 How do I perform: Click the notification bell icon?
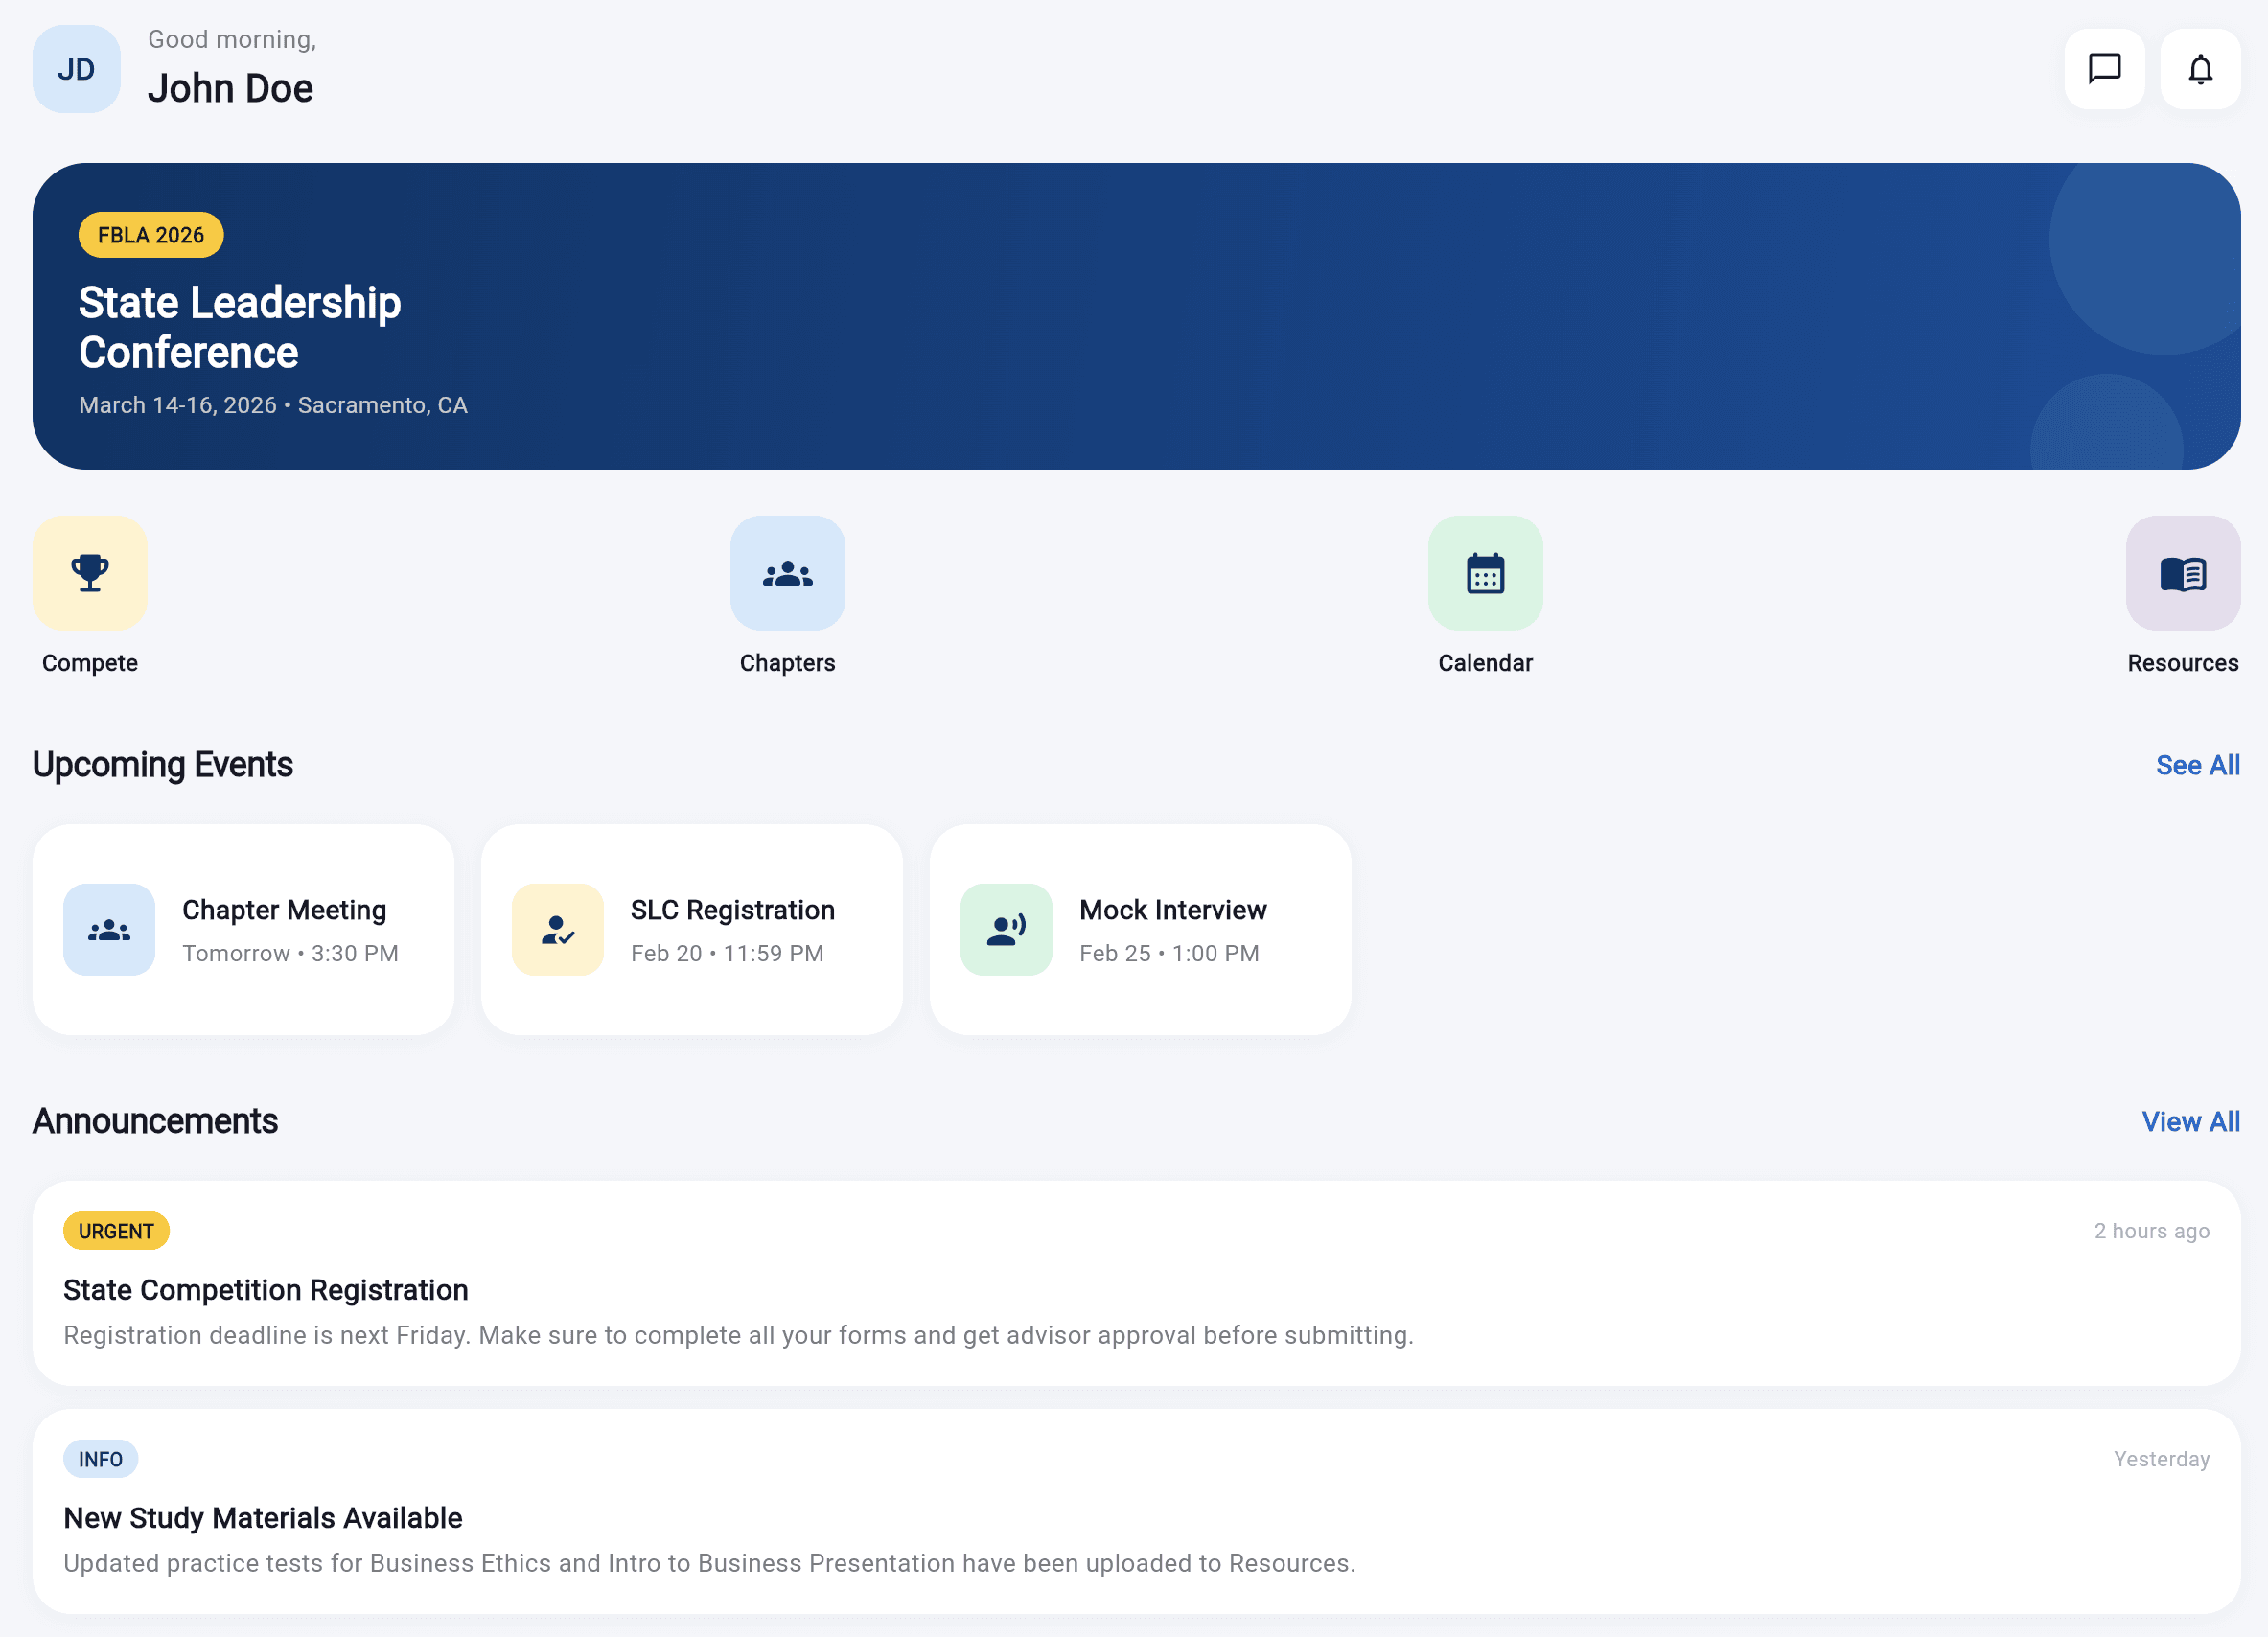pos(2200,69)
